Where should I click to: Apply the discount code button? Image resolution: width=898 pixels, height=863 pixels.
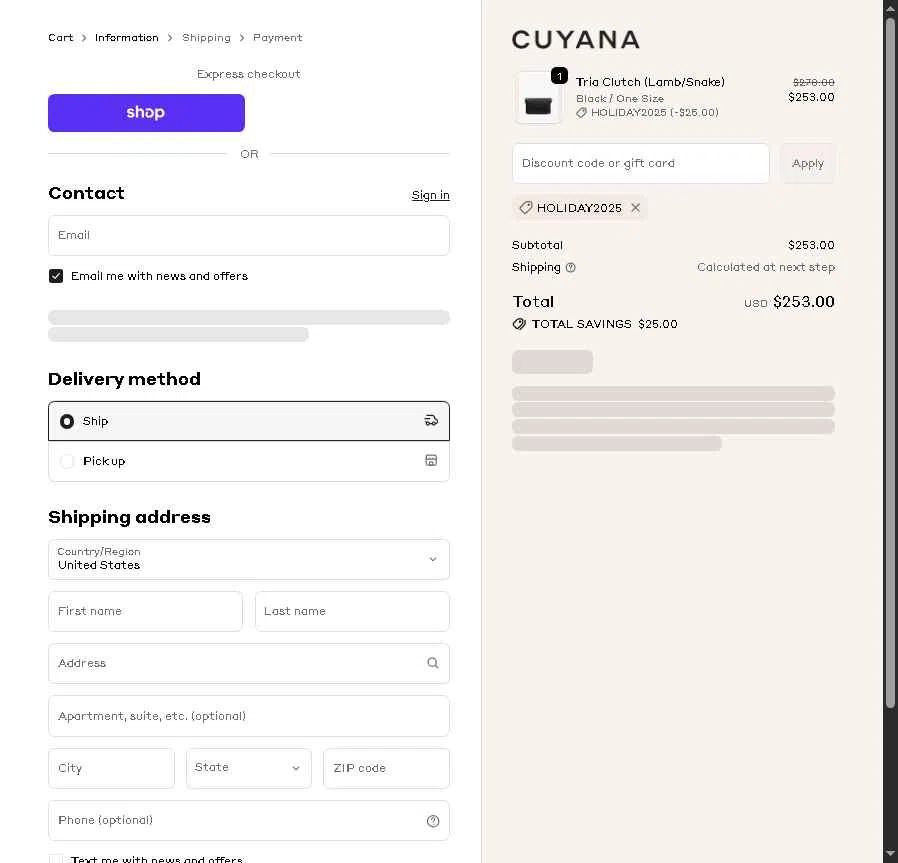pyautogui.click(x=807, y=164)
